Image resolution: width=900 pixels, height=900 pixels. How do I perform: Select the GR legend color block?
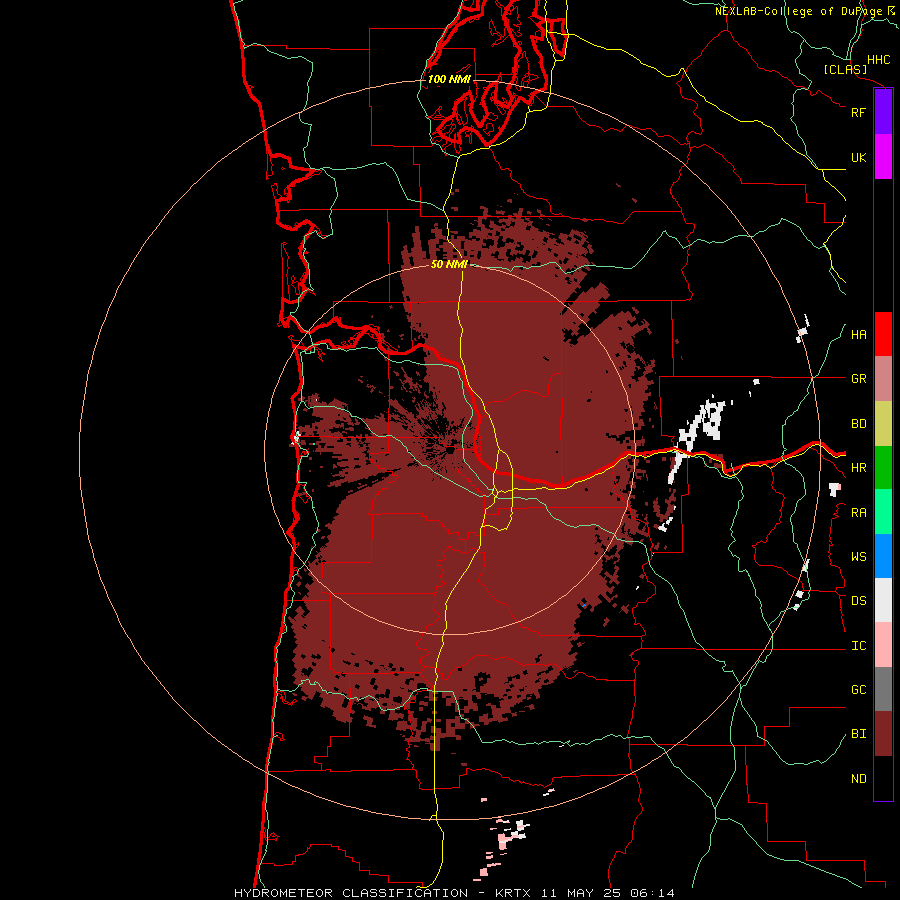point(883,379)
